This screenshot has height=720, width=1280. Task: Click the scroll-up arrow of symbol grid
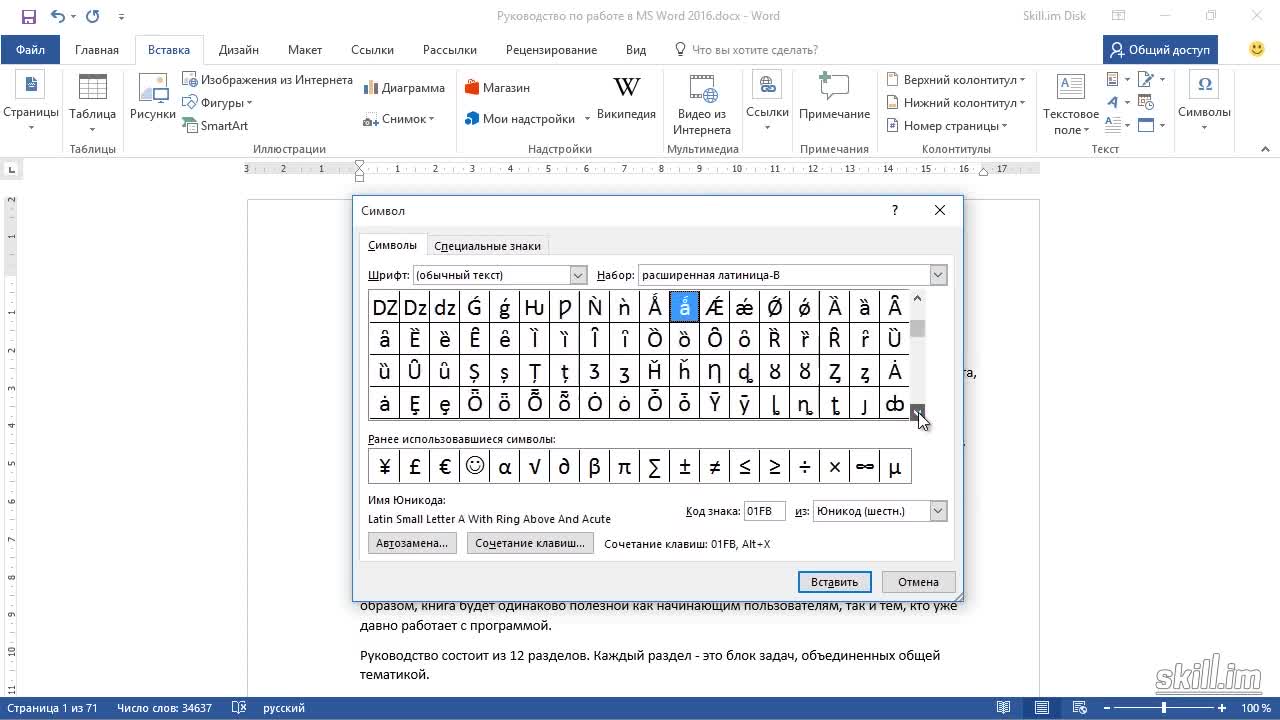(917, 299)
